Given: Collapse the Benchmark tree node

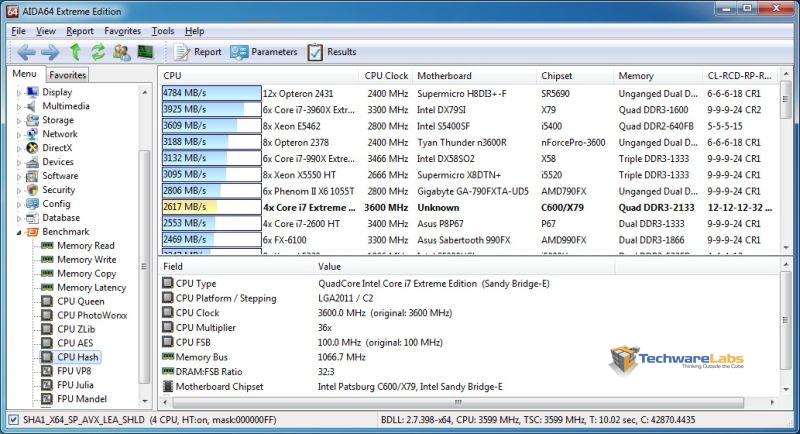Looking at the screenshot, I should coord(19,233).
